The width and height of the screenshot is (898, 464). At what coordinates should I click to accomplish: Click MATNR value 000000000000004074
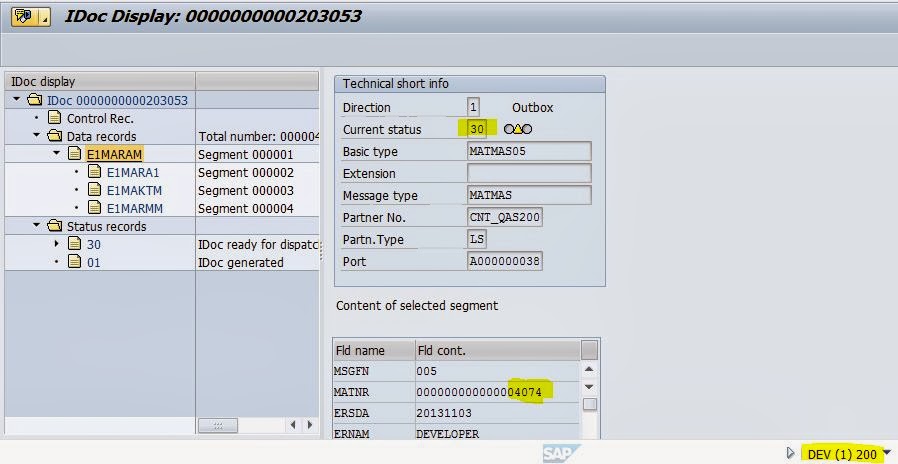tap(479, 392)
